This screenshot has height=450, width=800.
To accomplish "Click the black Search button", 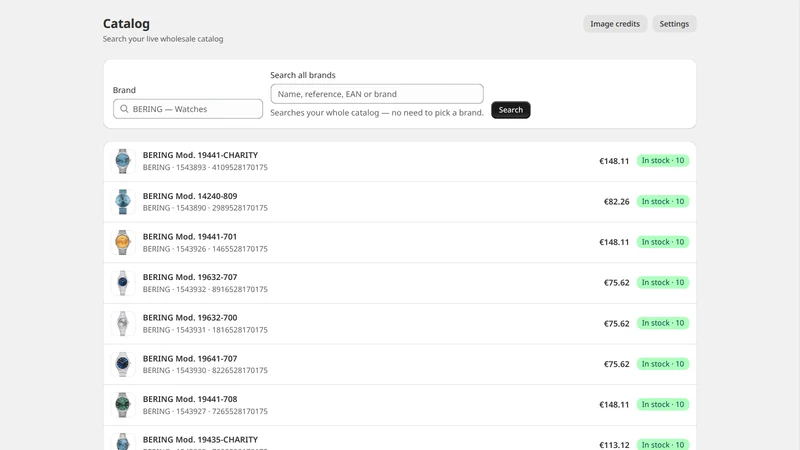I will pos(511,110).
